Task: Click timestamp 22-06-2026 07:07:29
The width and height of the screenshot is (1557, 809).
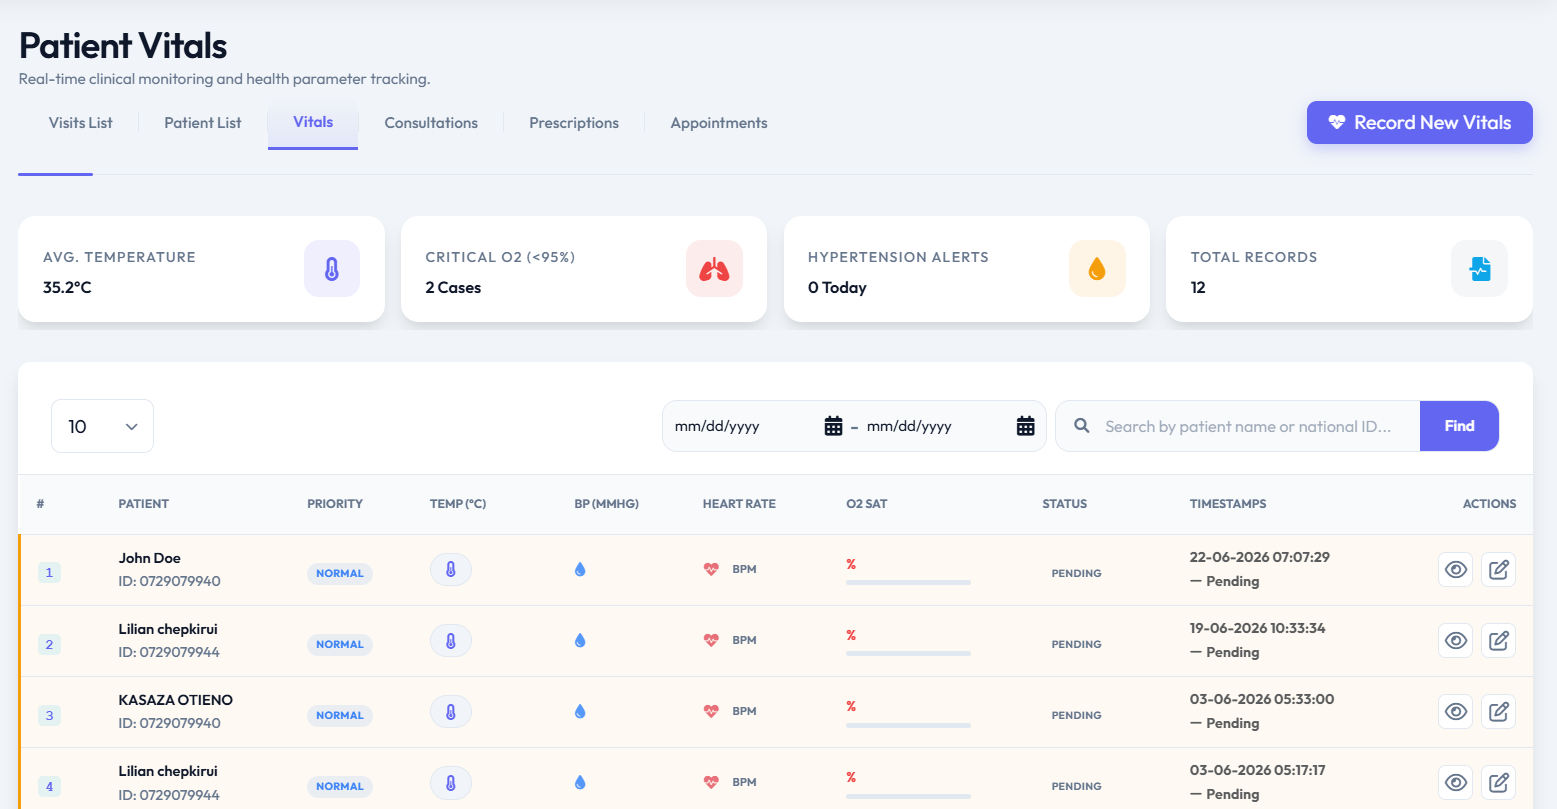Action: coord(1260,557)
